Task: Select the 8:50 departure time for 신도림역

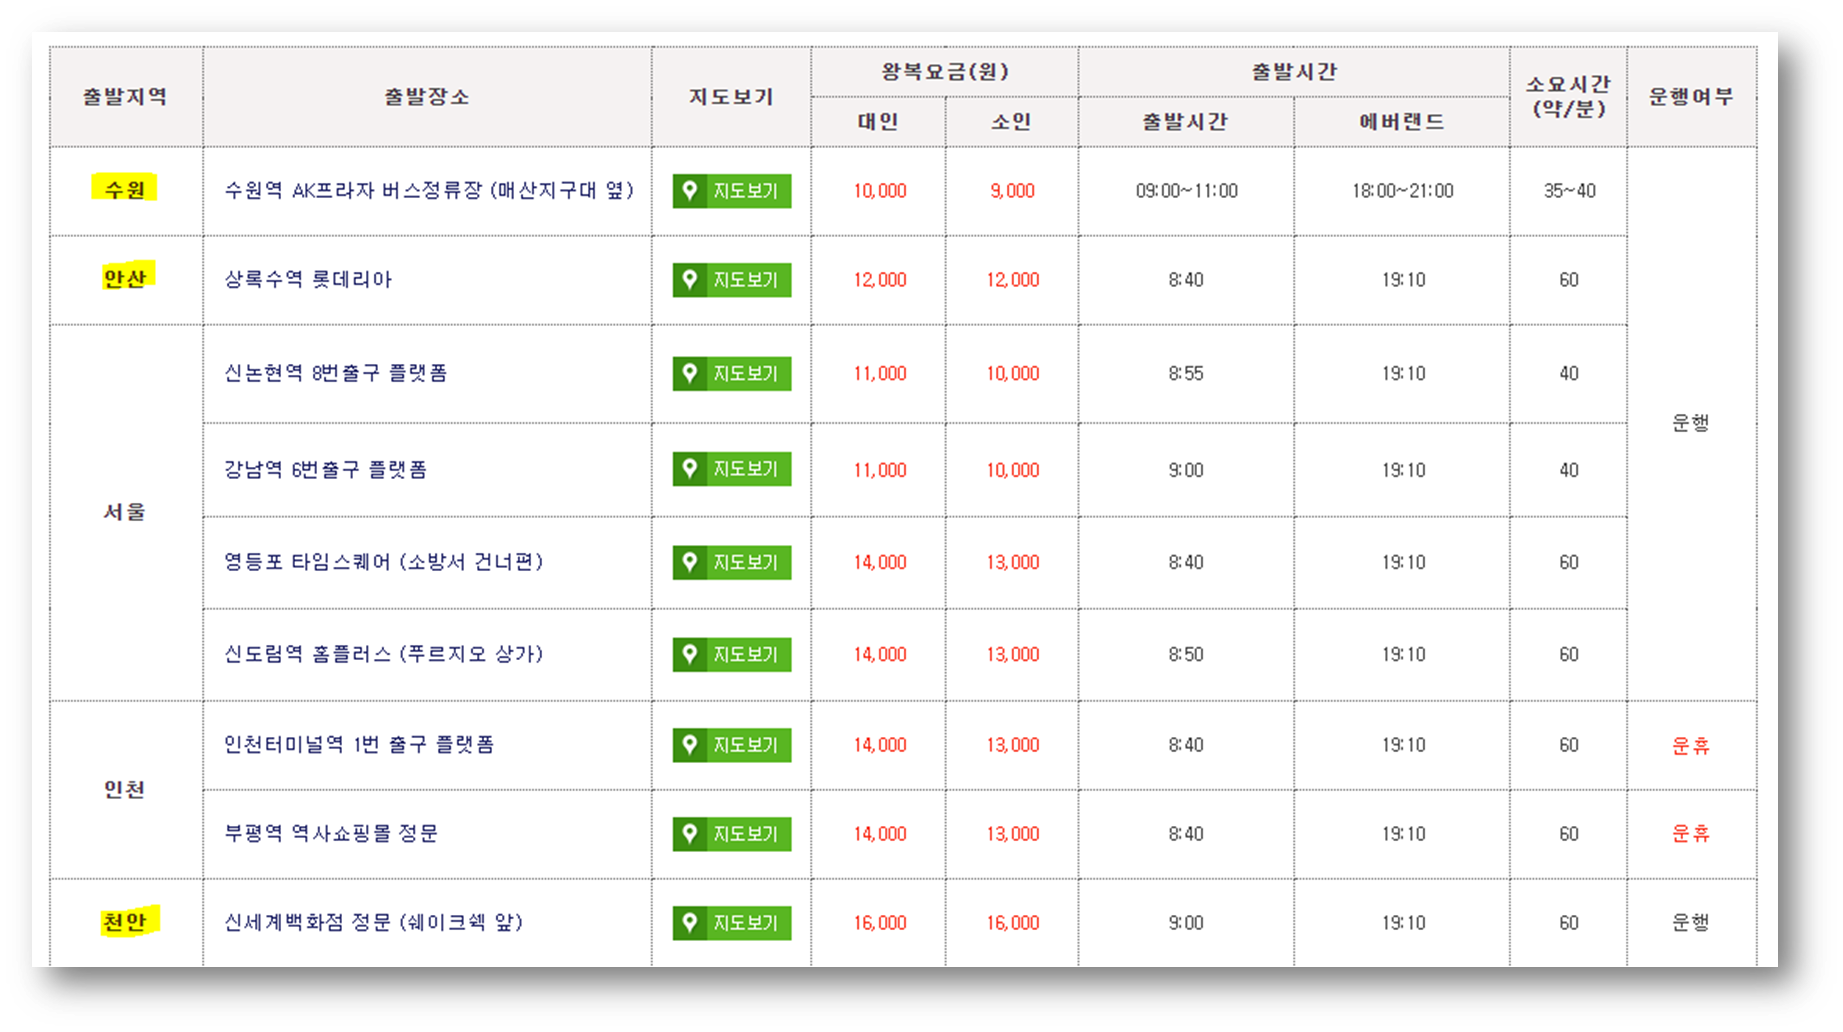Action: click(1186, 654)
